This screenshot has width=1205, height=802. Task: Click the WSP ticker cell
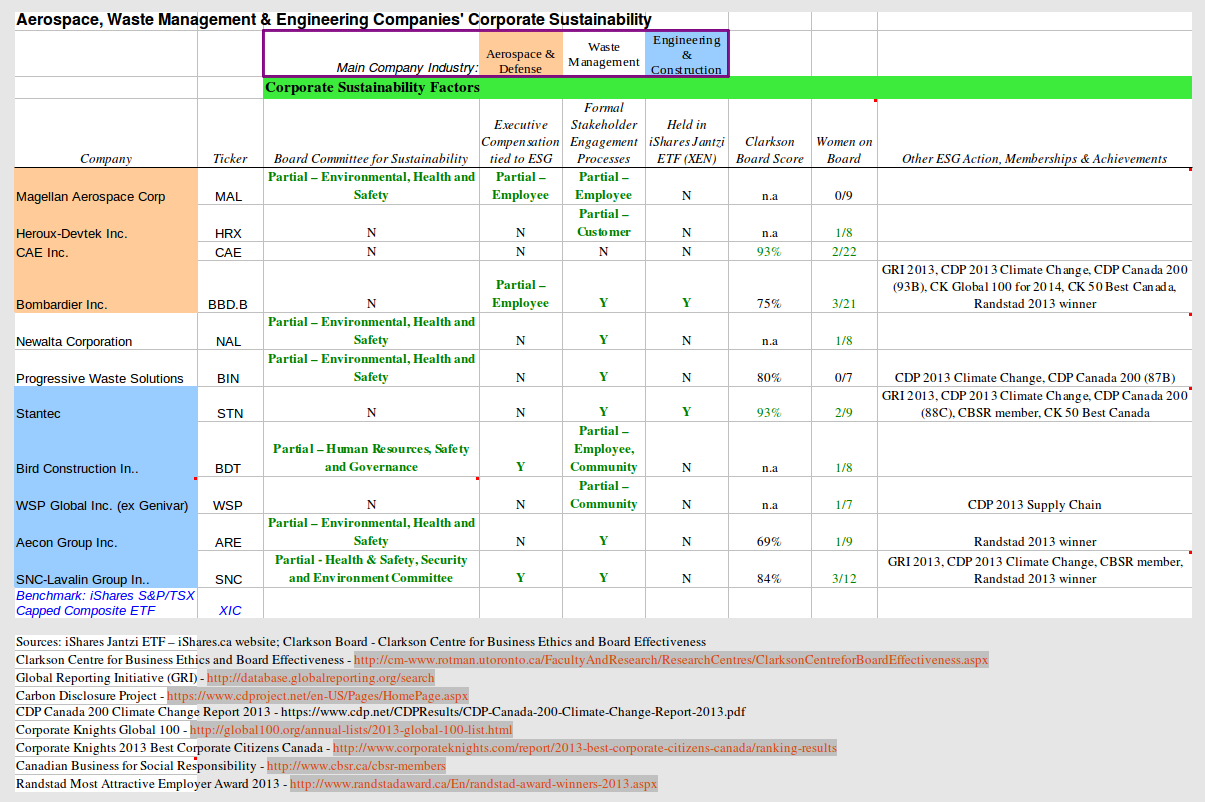pyautogui.click(x=230, y=495)
